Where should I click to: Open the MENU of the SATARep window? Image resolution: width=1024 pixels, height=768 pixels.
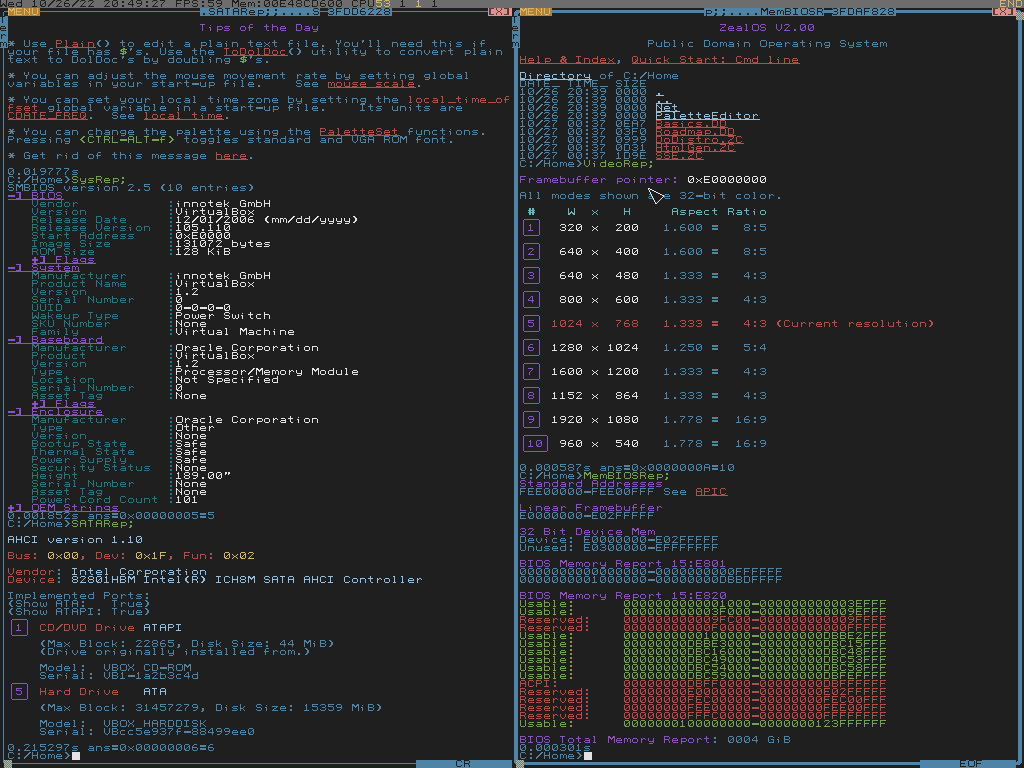tap(24, 12)
